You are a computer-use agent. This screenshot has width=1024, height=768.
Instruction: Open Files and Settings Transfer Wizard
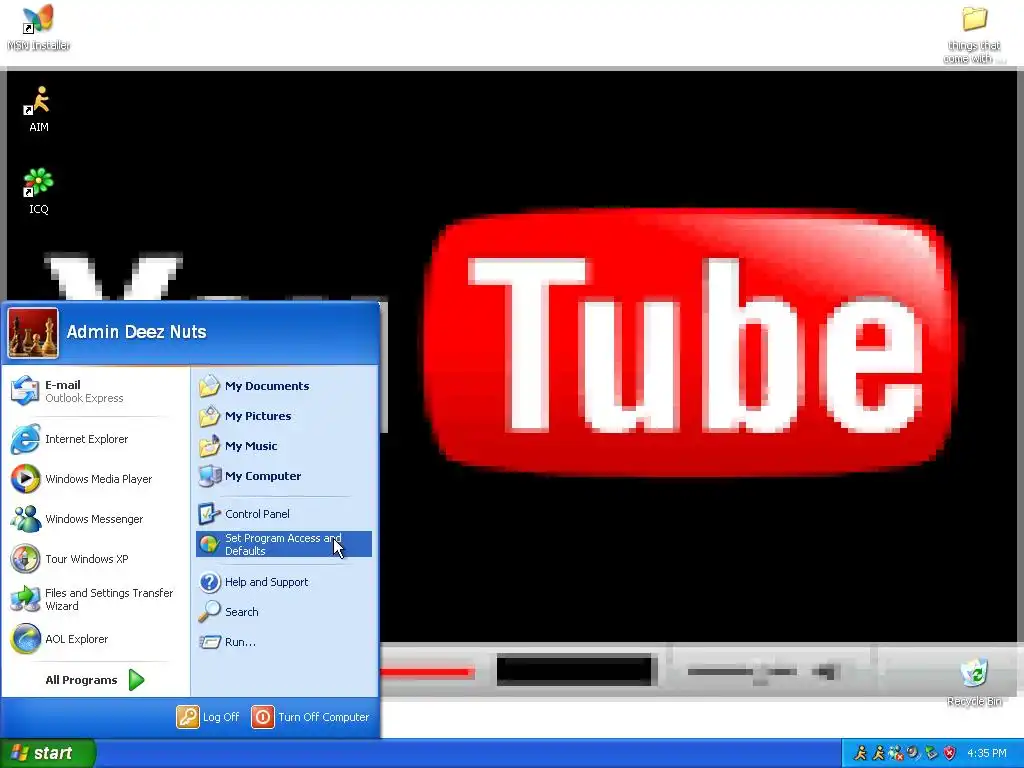pyautogui.click(x=94, y=599)
